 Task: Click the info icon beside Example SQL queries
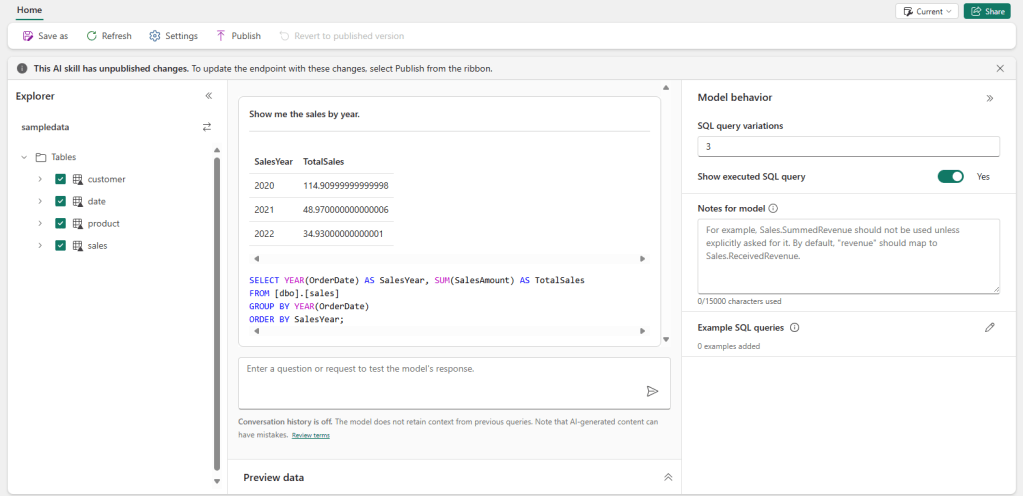click(794, 327)
